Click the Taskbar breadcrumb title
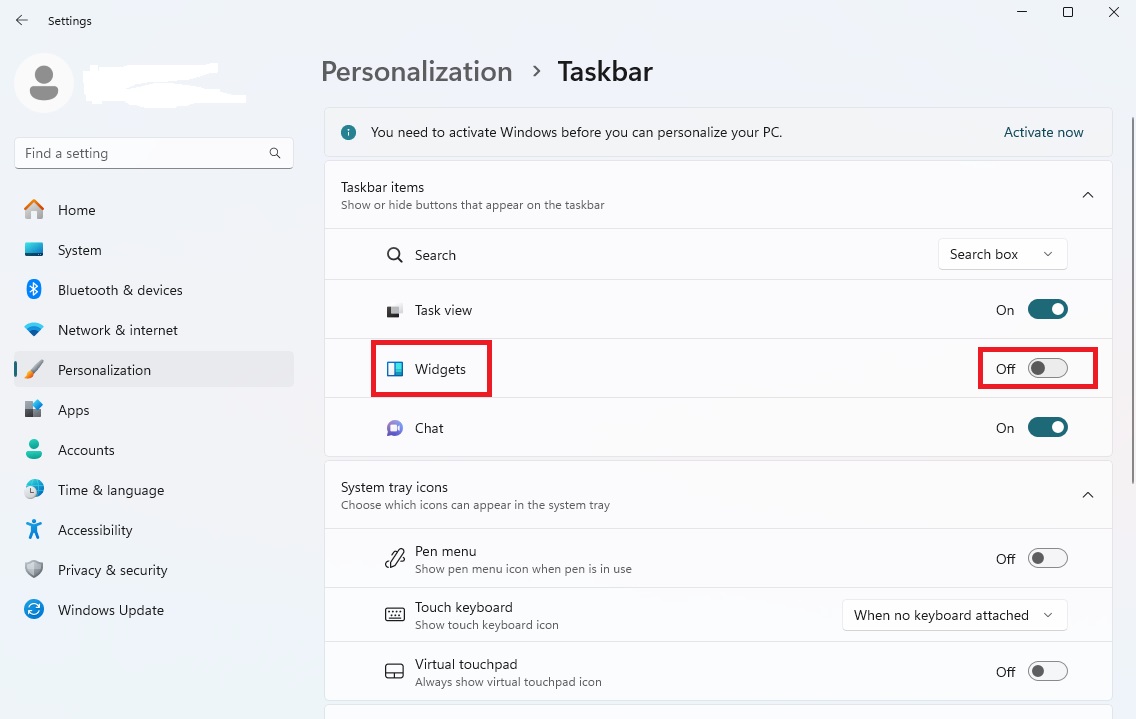The height and width of the screenshot is (719, 1136). [605, 72]
